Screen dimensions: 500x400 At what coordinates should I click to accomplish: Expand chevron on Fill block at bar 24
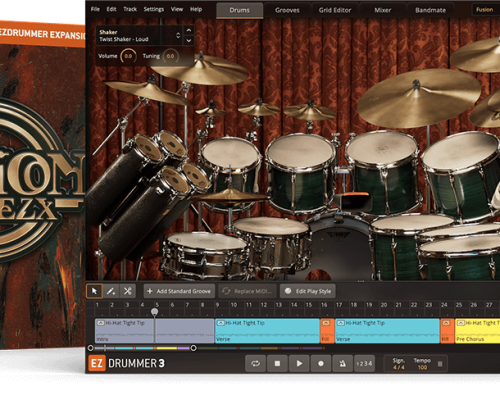446,323
